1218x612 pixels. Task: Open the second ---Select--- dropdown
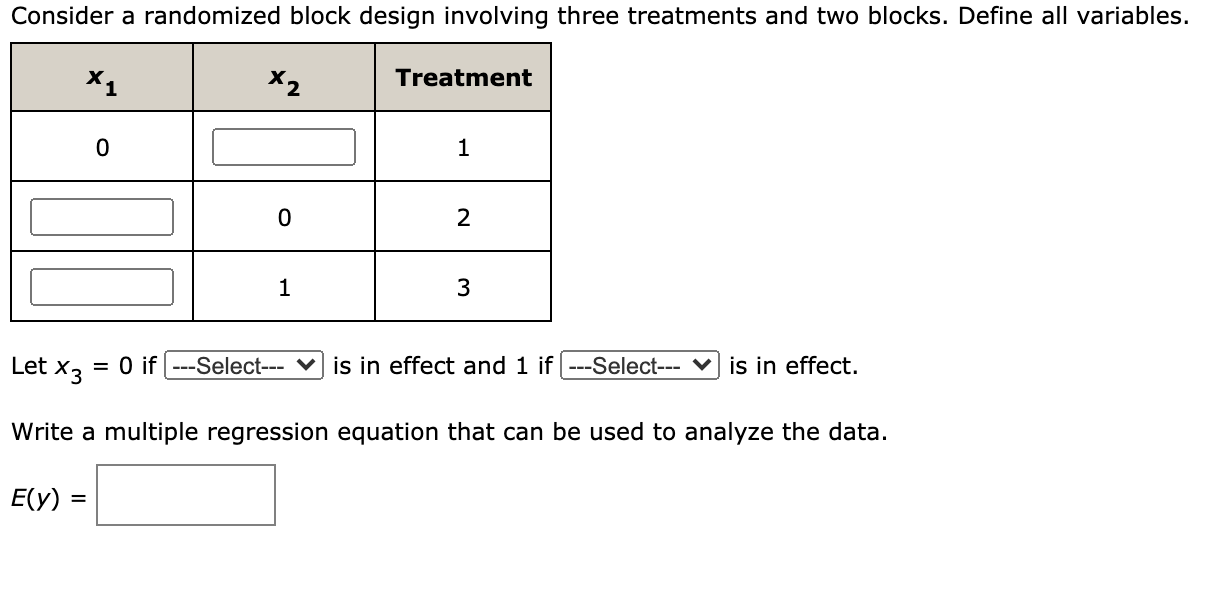(x=638, y=366)
